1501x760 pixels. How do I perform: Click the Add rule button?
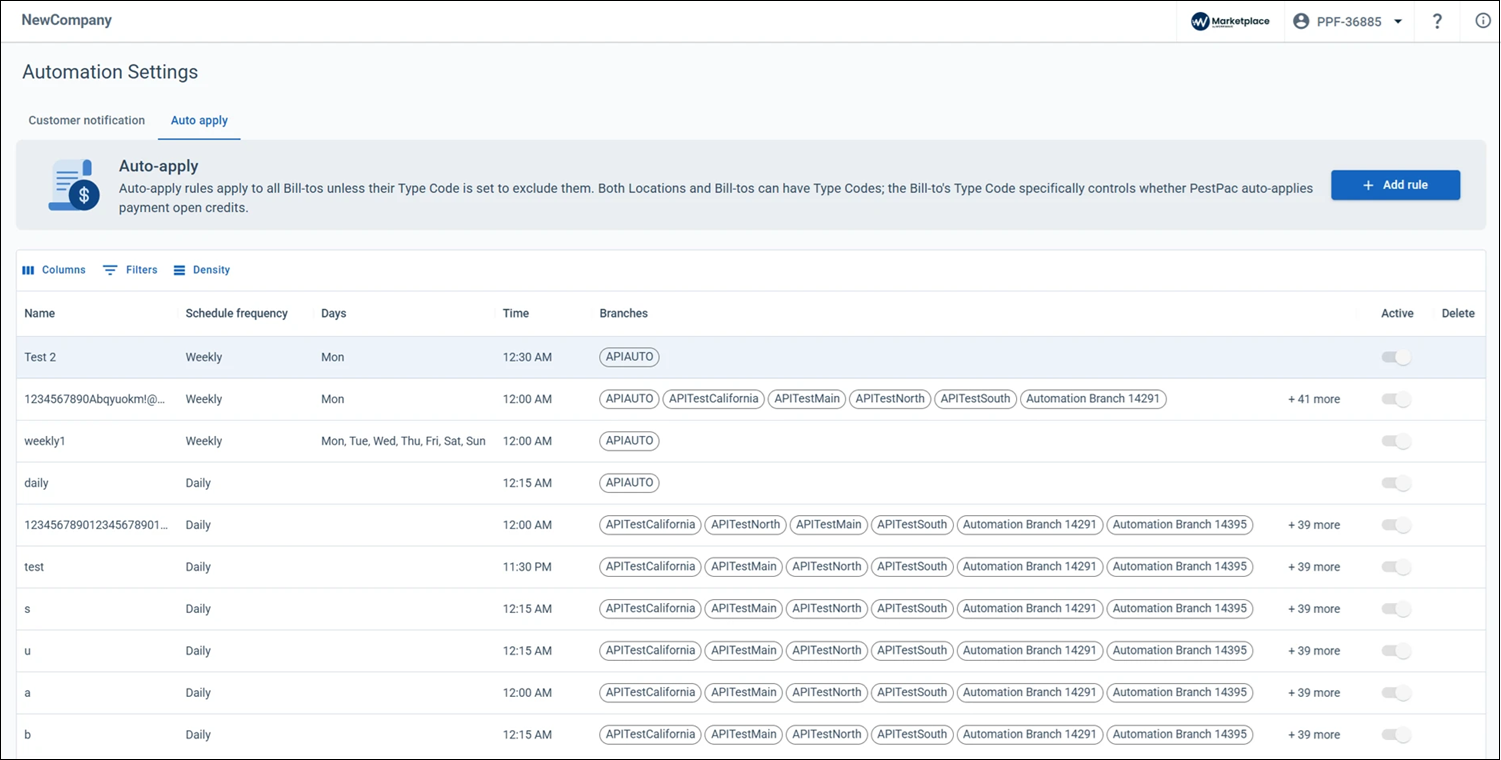pos(1395,185)
